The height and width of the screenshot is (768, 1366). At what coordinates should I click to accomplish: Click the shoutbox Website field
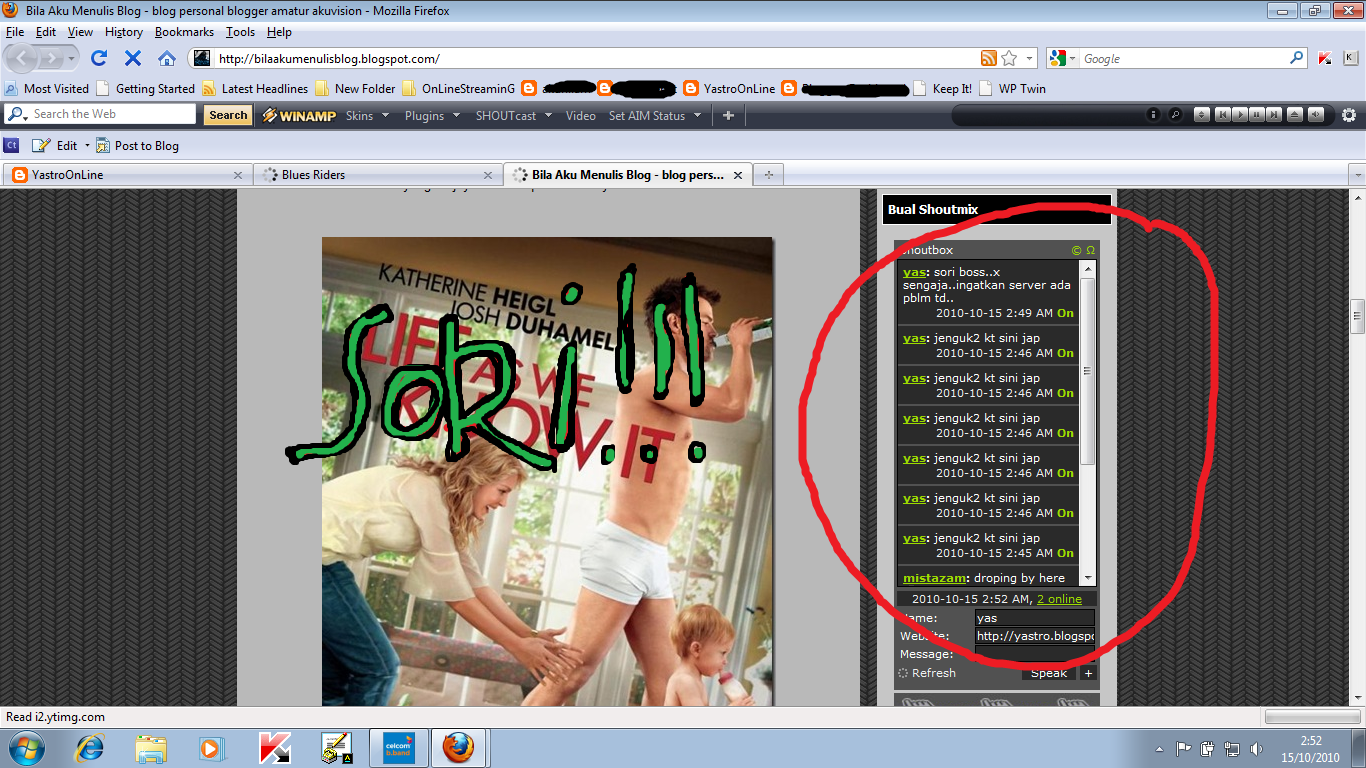click(1035, 636)
